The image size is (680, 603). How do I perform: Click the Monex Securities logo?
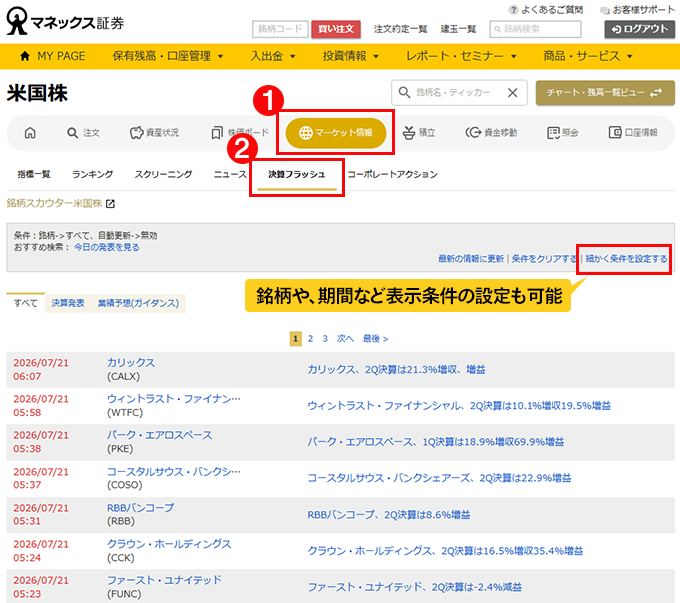click(x=65, y=21)
